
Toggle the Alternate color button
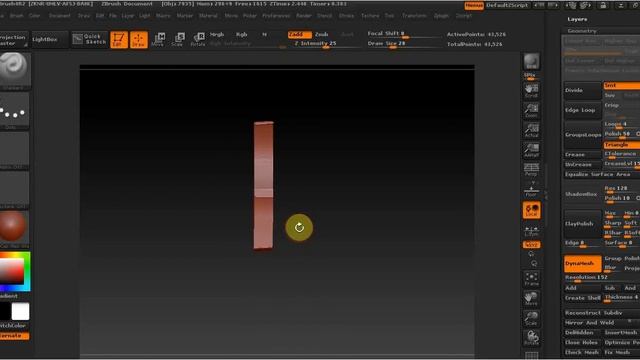pyautogui.click(x=14, y=336)
